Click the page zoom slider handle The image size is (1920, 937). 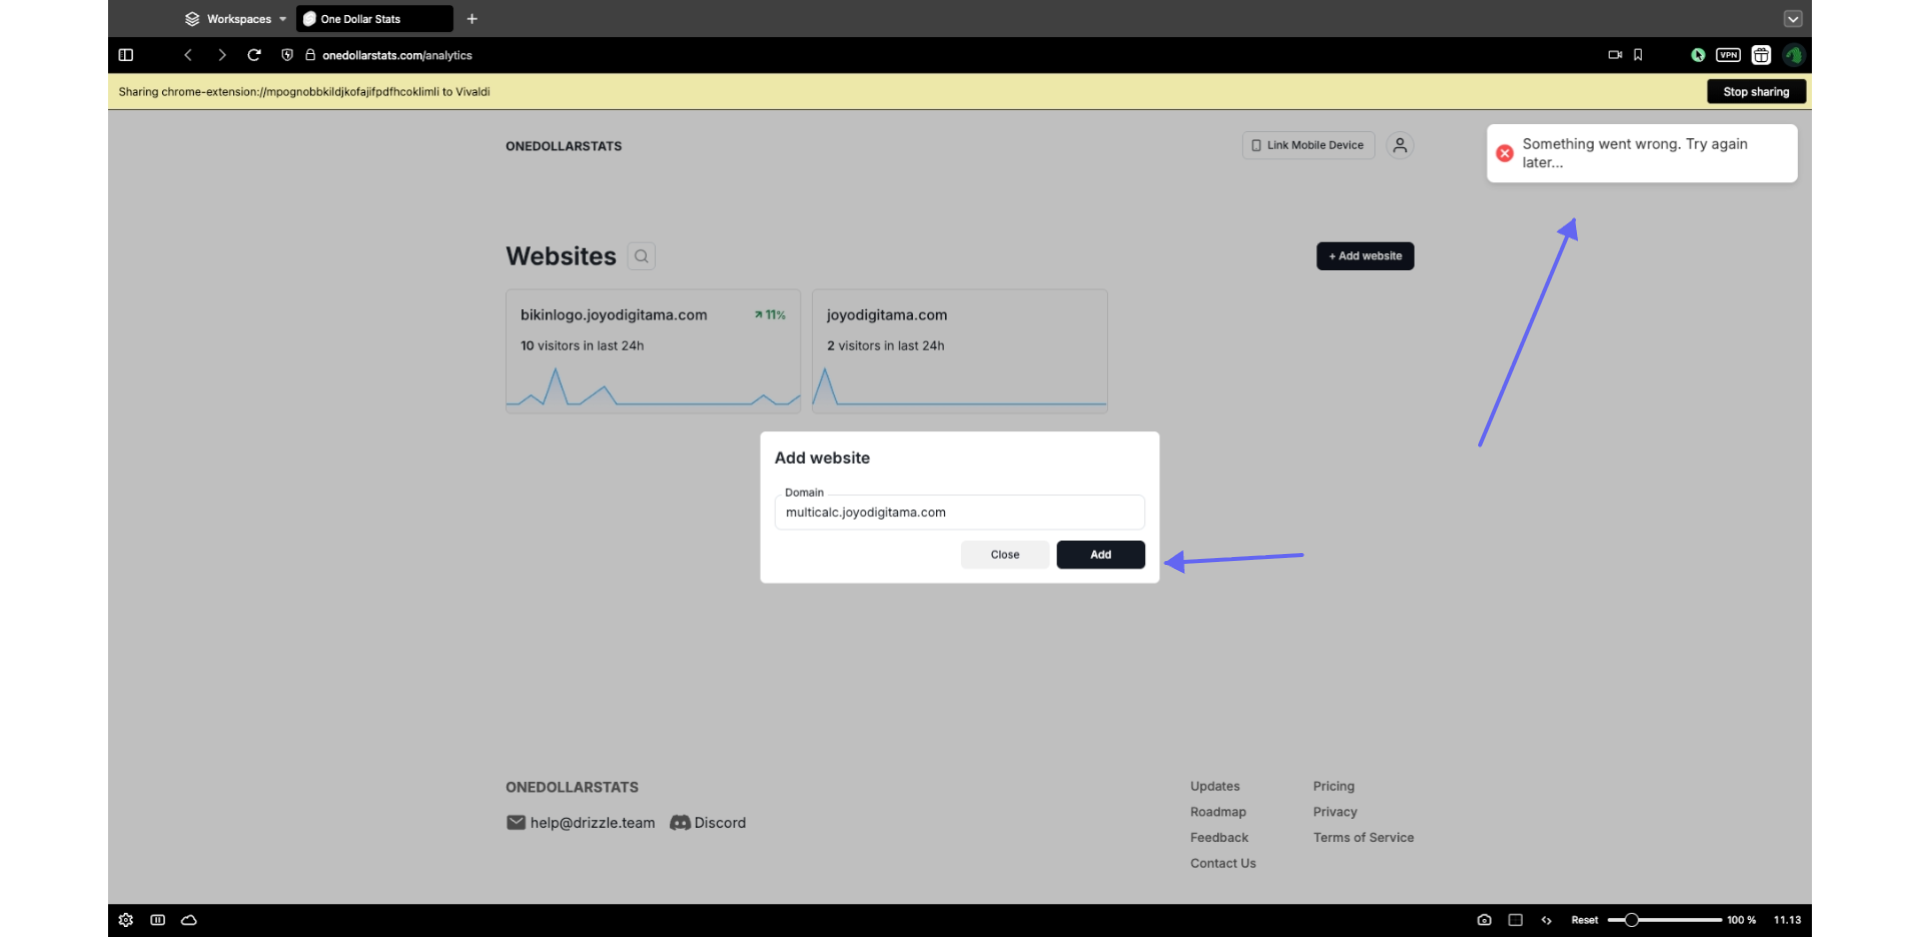click(1631, 920)
